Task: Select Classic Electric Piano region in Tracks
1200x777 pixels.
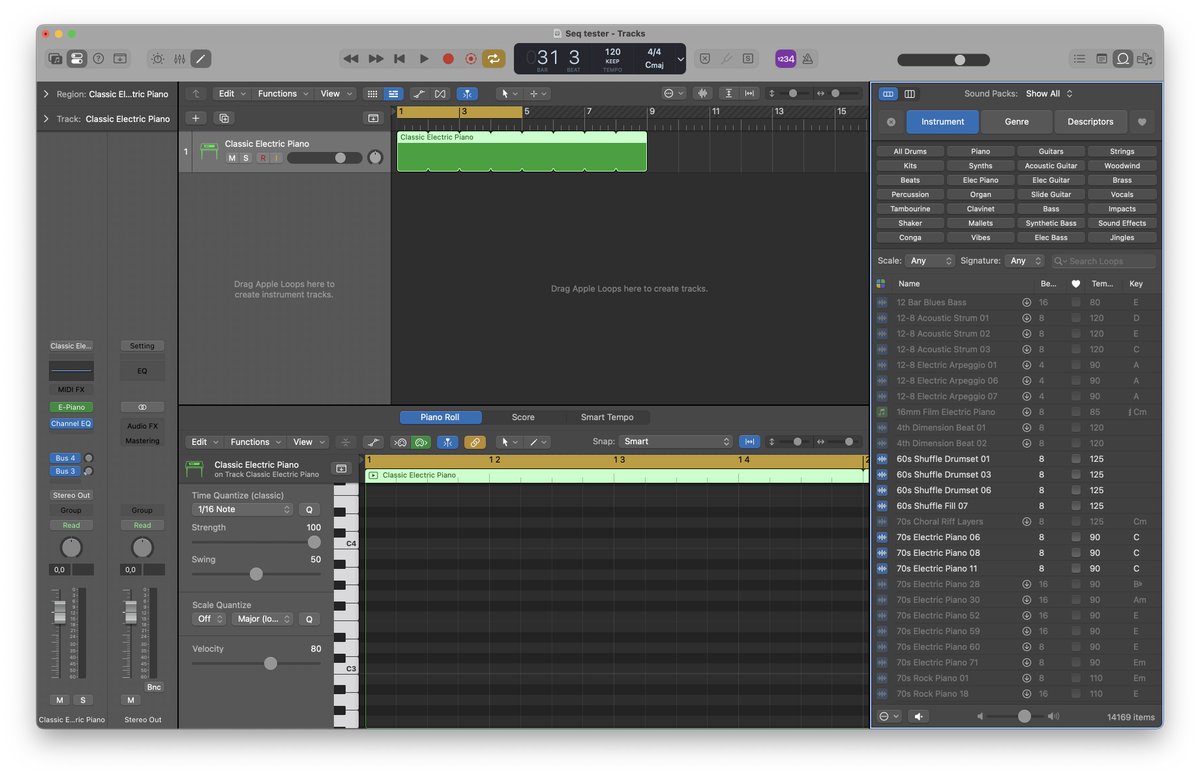Action: coord(522,151)
